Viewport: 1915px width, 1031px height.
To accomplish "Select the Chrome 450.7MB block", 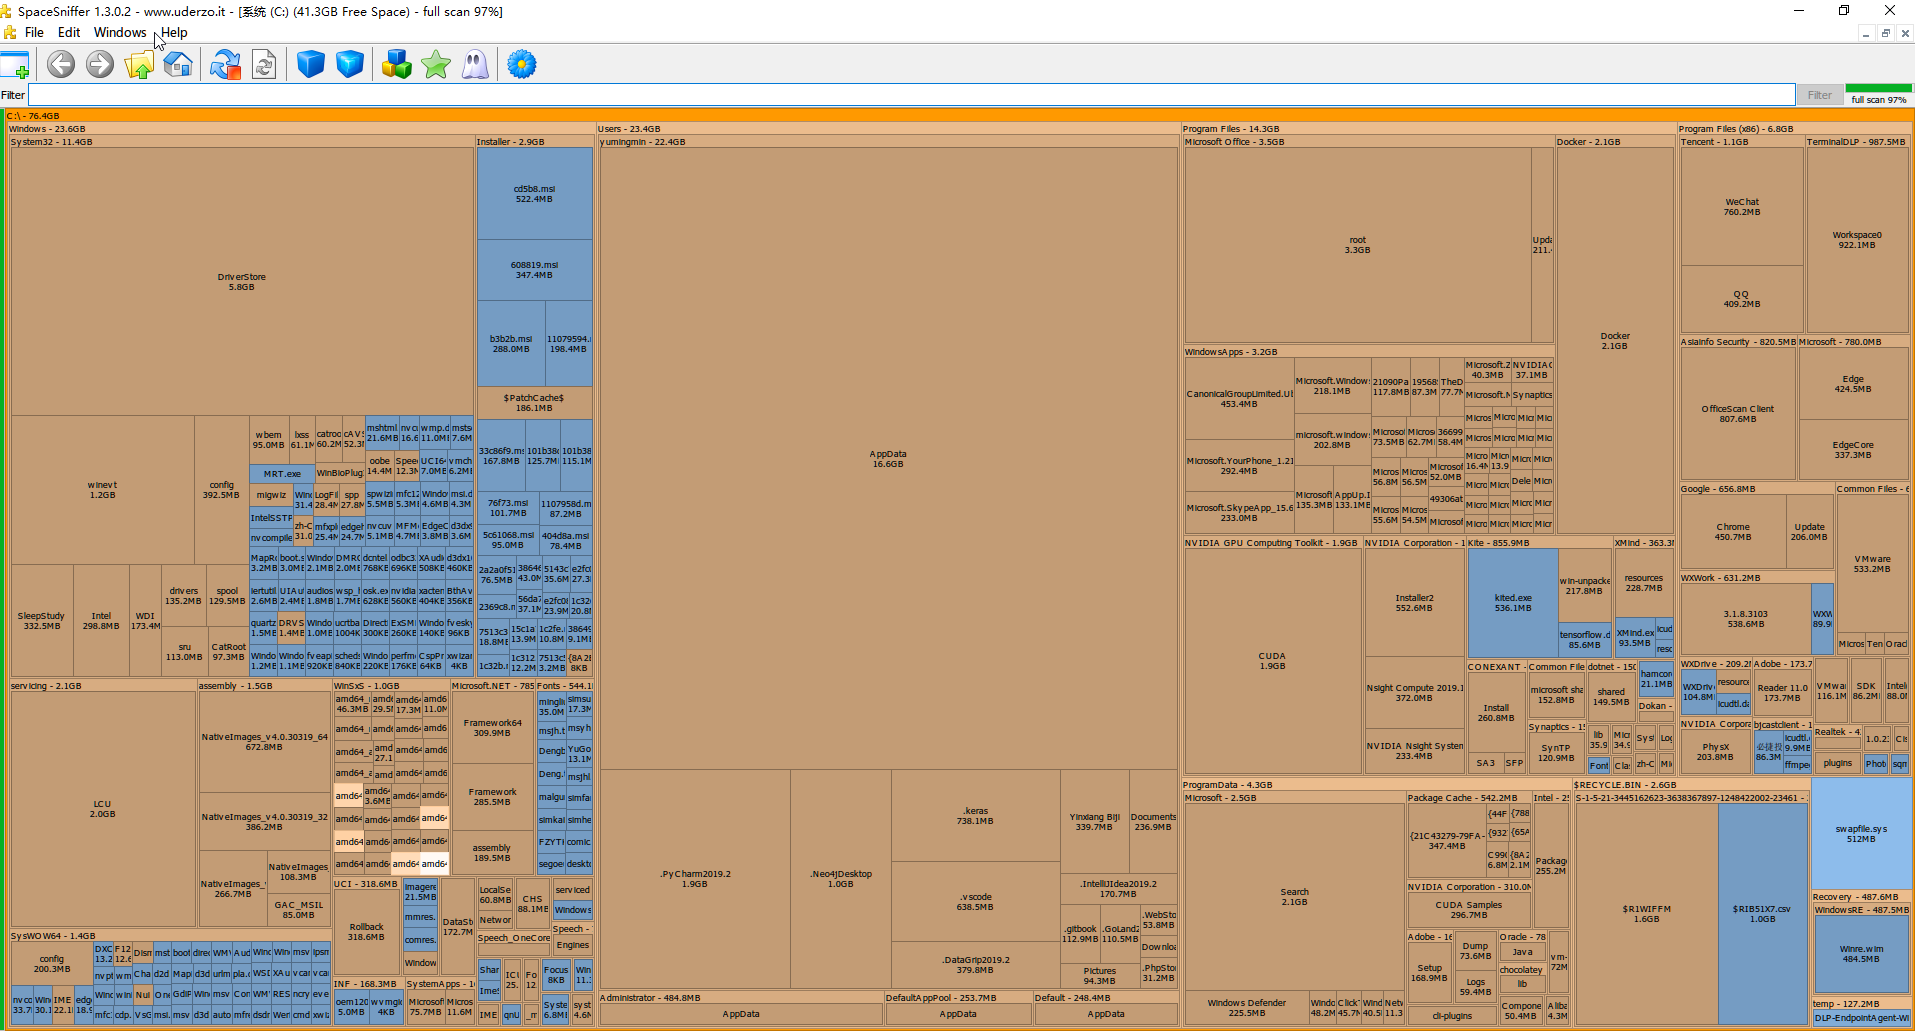I will pos(1733,532).
